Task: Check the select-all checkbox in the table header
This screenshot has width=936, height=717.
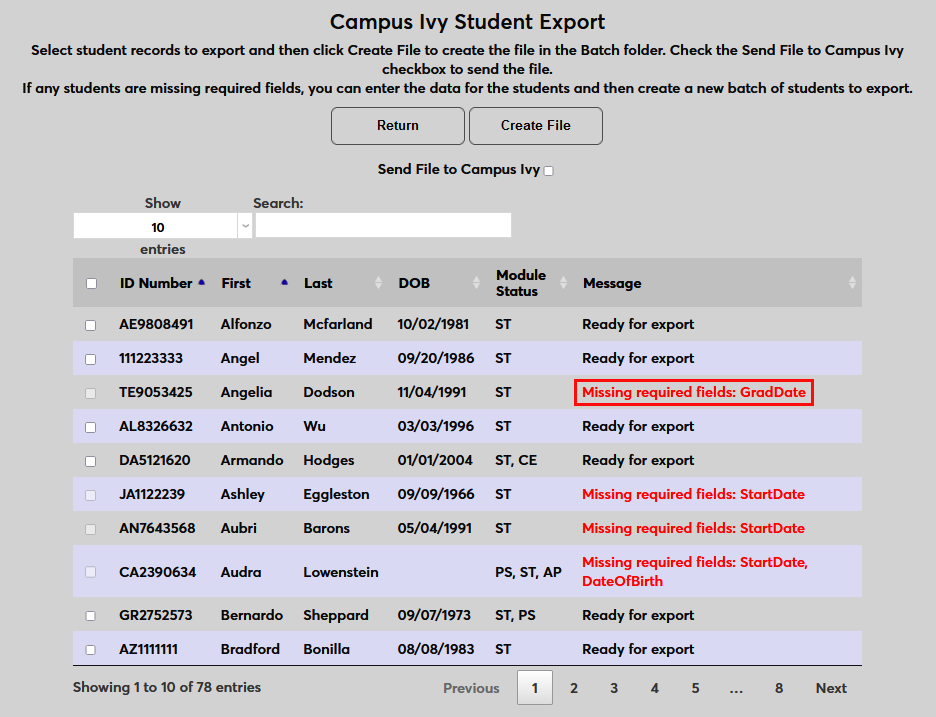Action: coord(90,283)
